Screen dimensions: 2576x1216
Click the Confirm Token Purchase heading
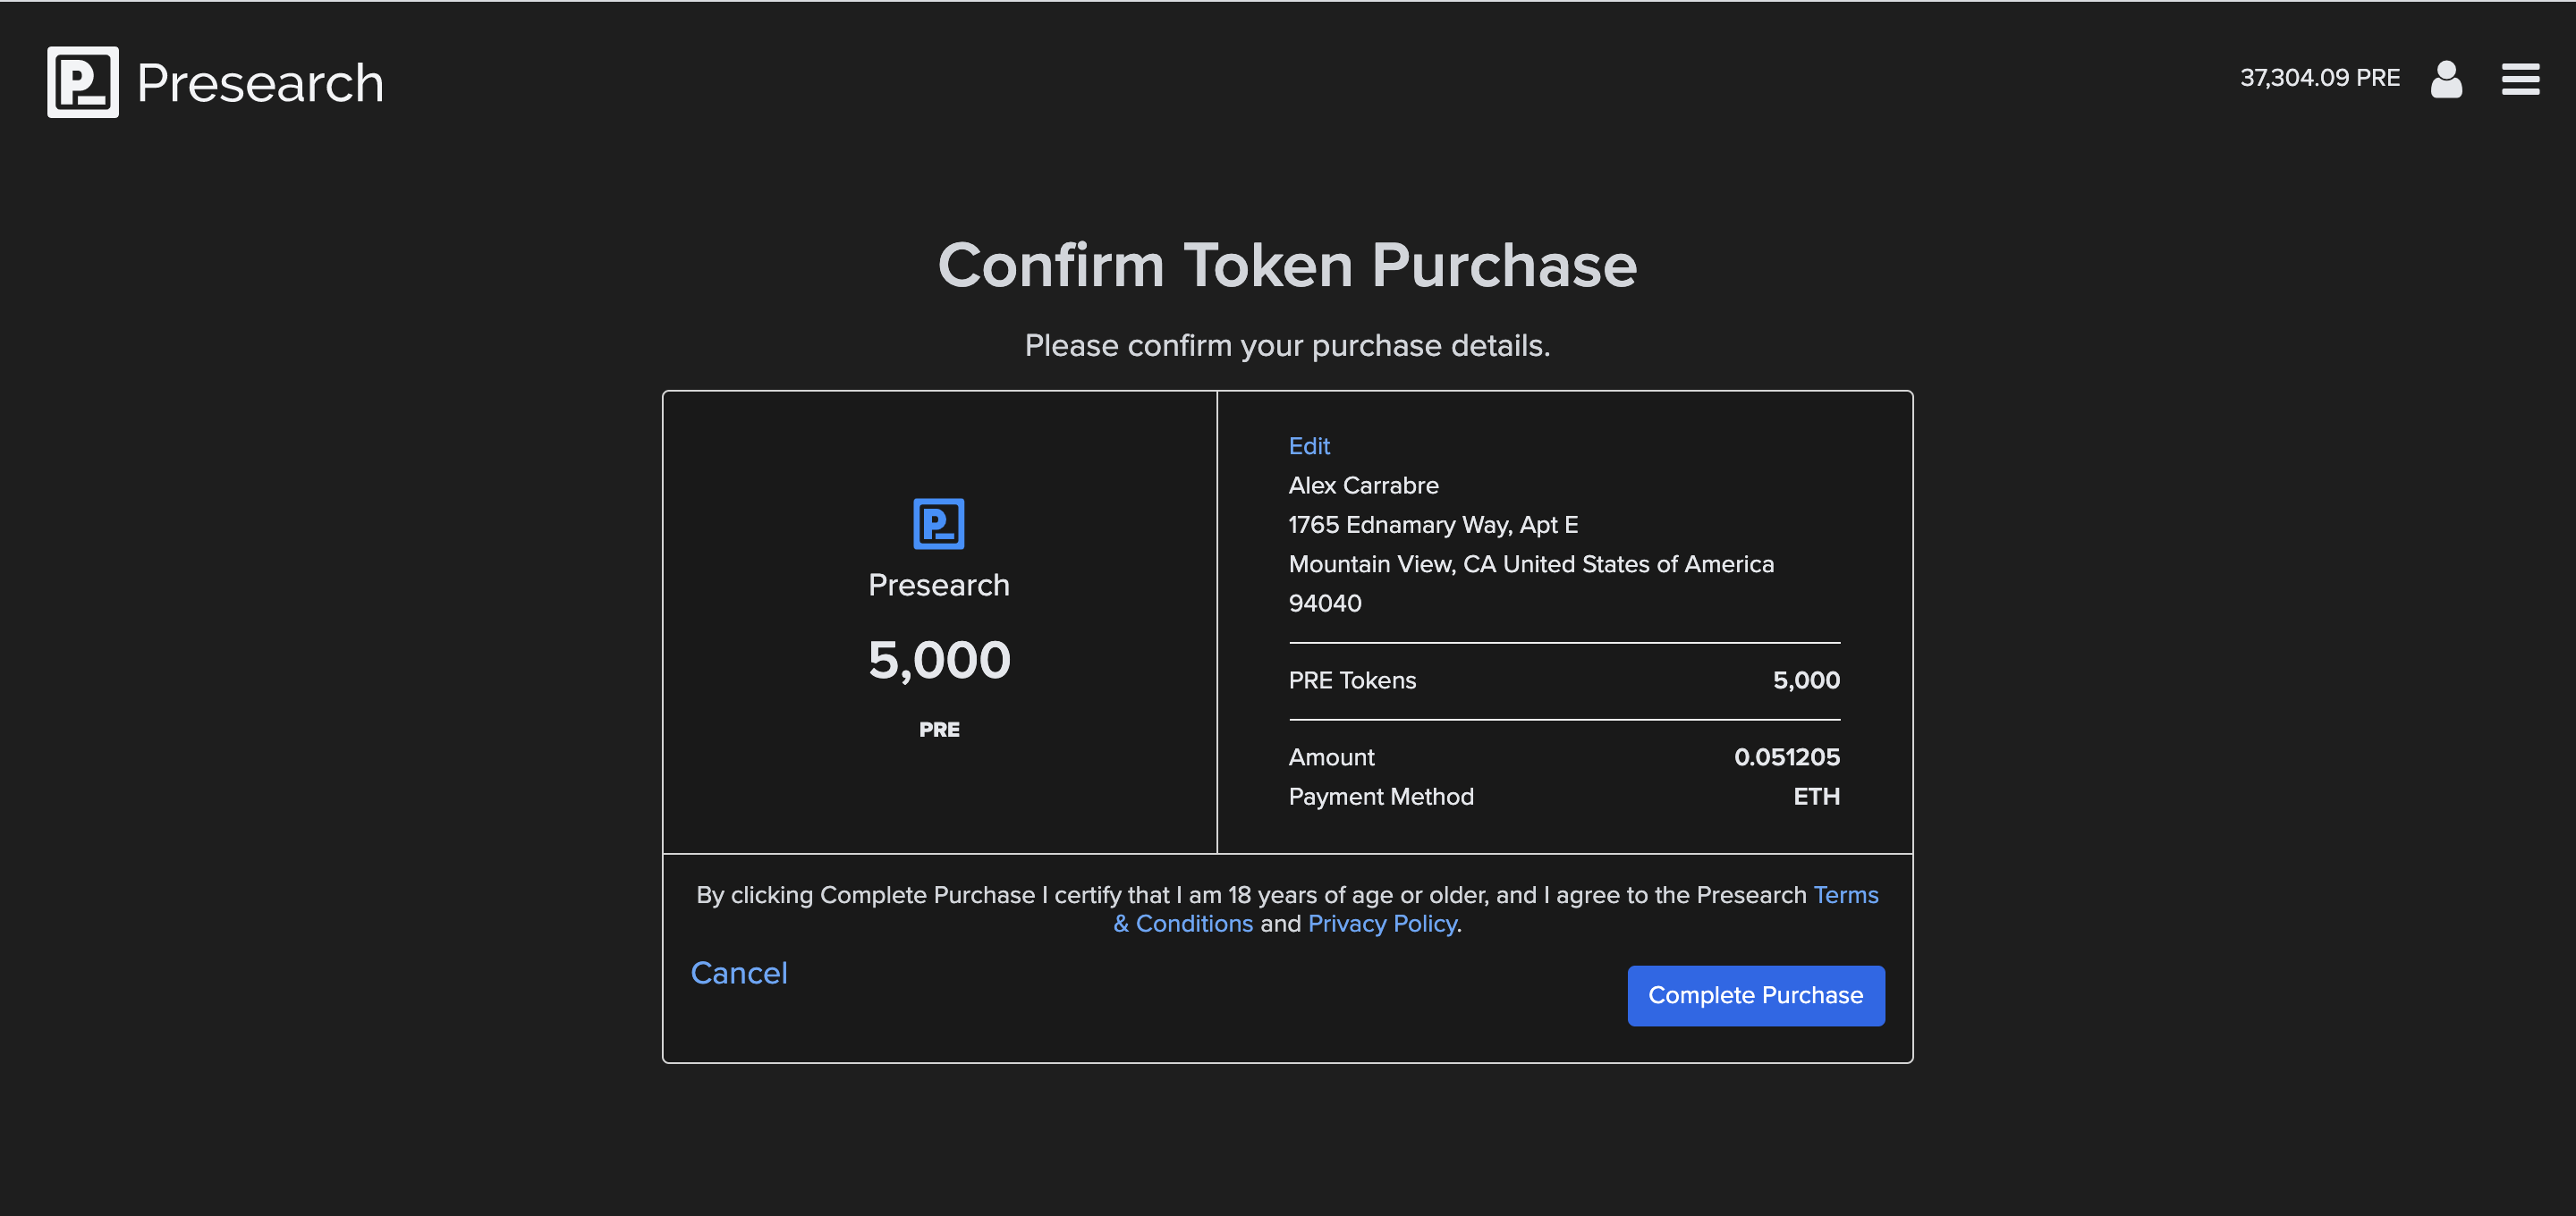coord(1287,265)
